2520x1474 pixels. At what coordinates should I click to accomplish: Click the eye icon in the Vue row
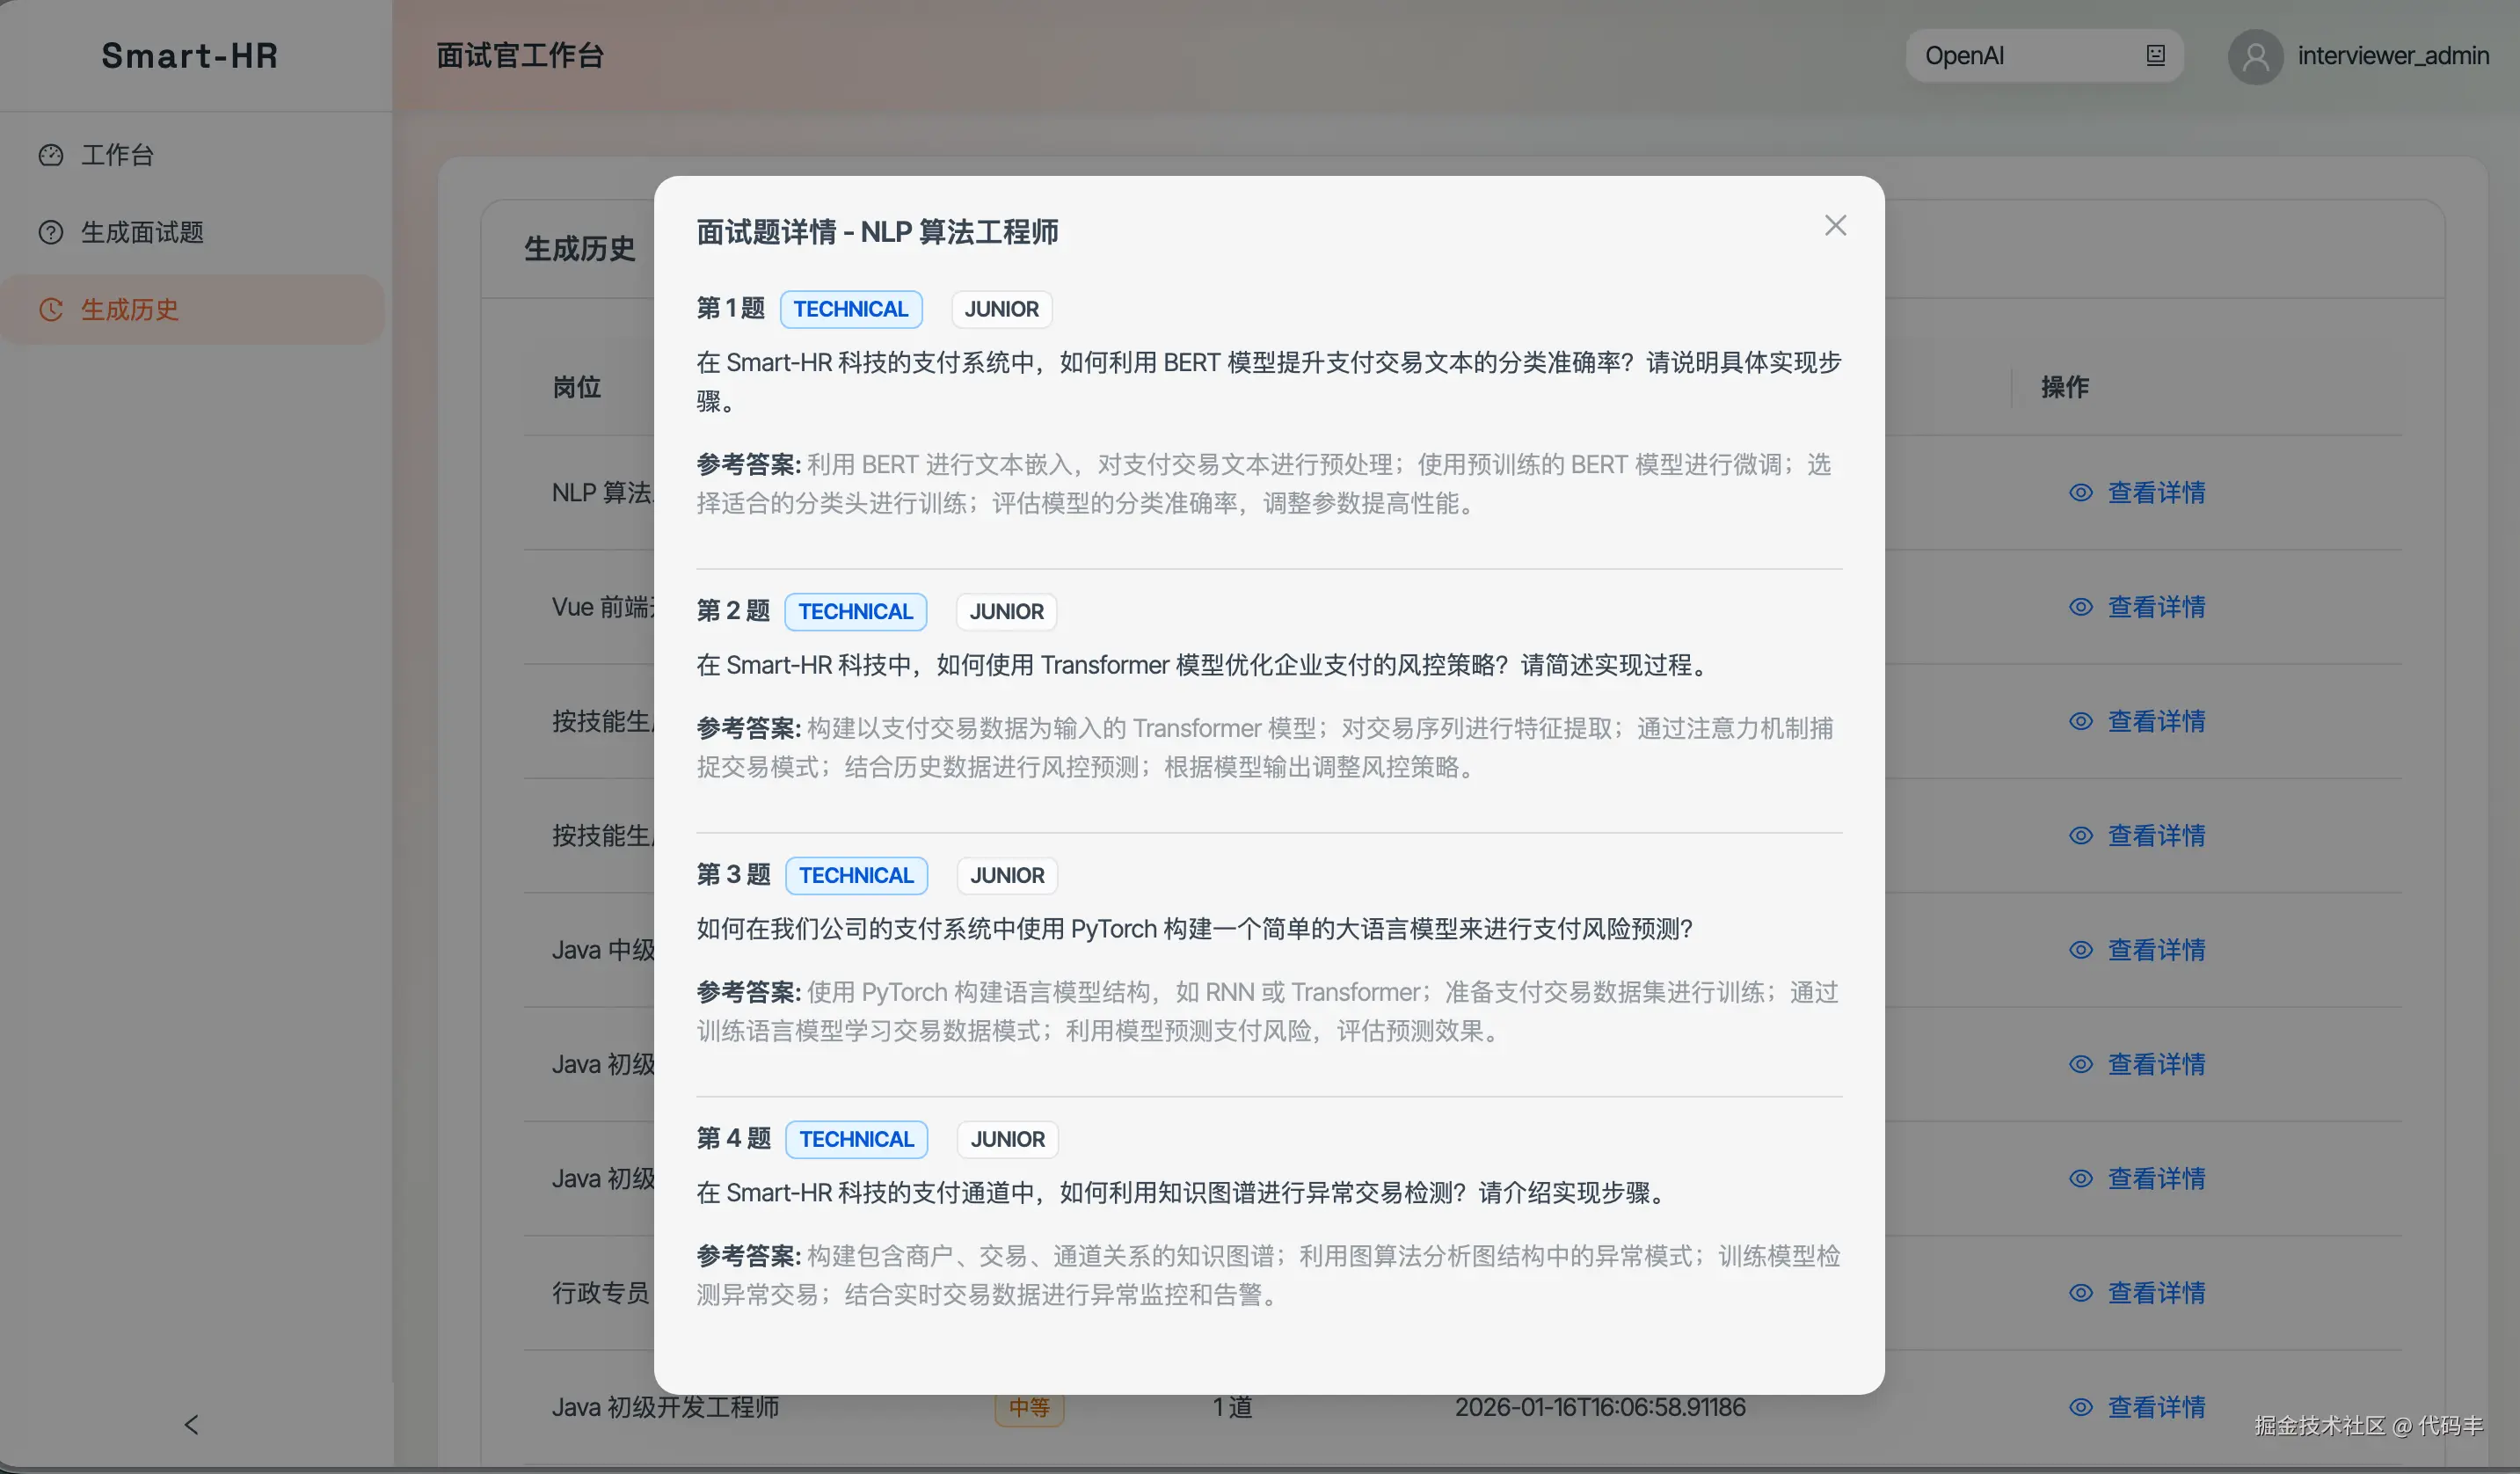(2080, 607)
